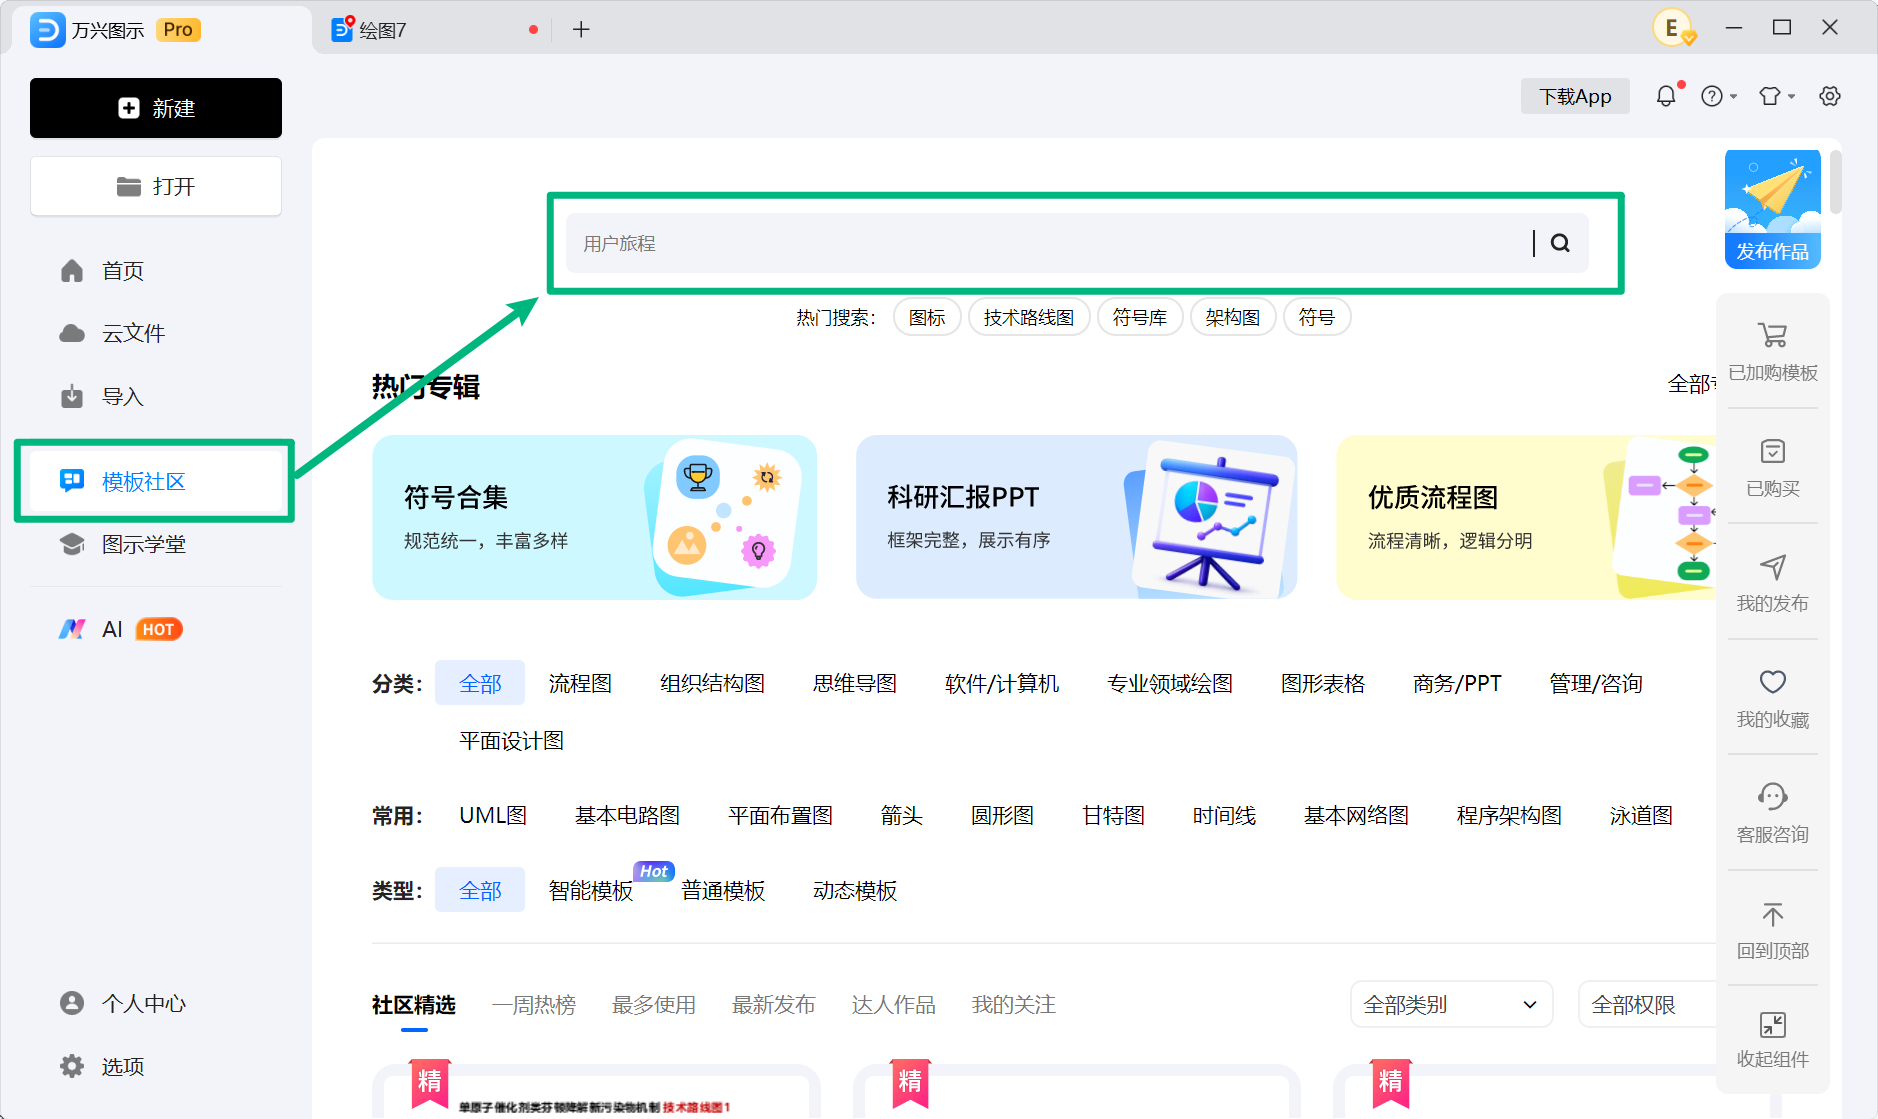This screenshot has width=1878, height=1119.
Task: Choose common type 基本电路图
Action: tap(627, 815)
